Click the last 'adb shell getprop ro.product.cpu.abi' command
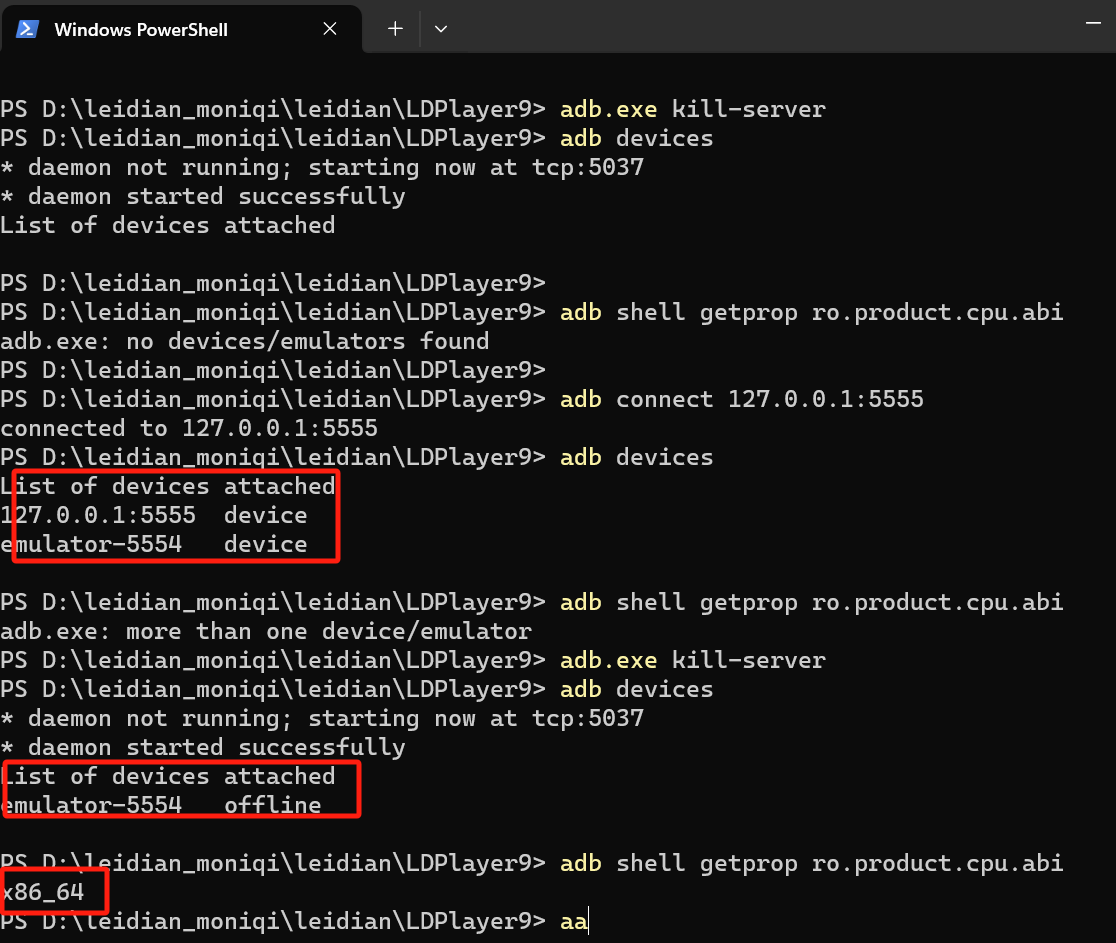 [811, 863]
